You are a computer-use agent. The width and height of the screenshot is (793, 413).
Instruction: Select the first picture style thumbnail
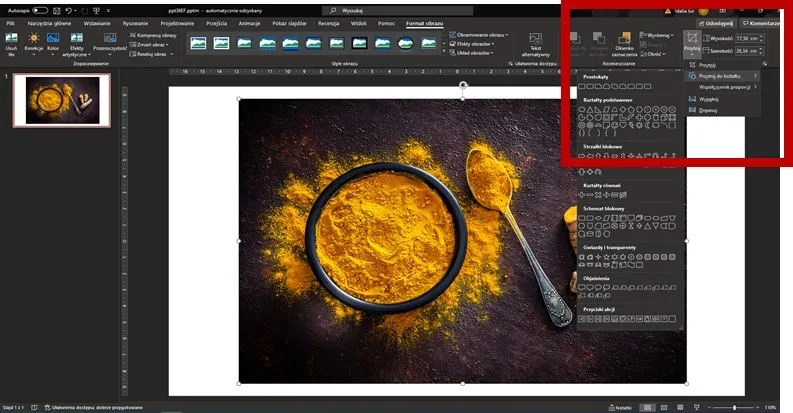(x=198, y=43)
